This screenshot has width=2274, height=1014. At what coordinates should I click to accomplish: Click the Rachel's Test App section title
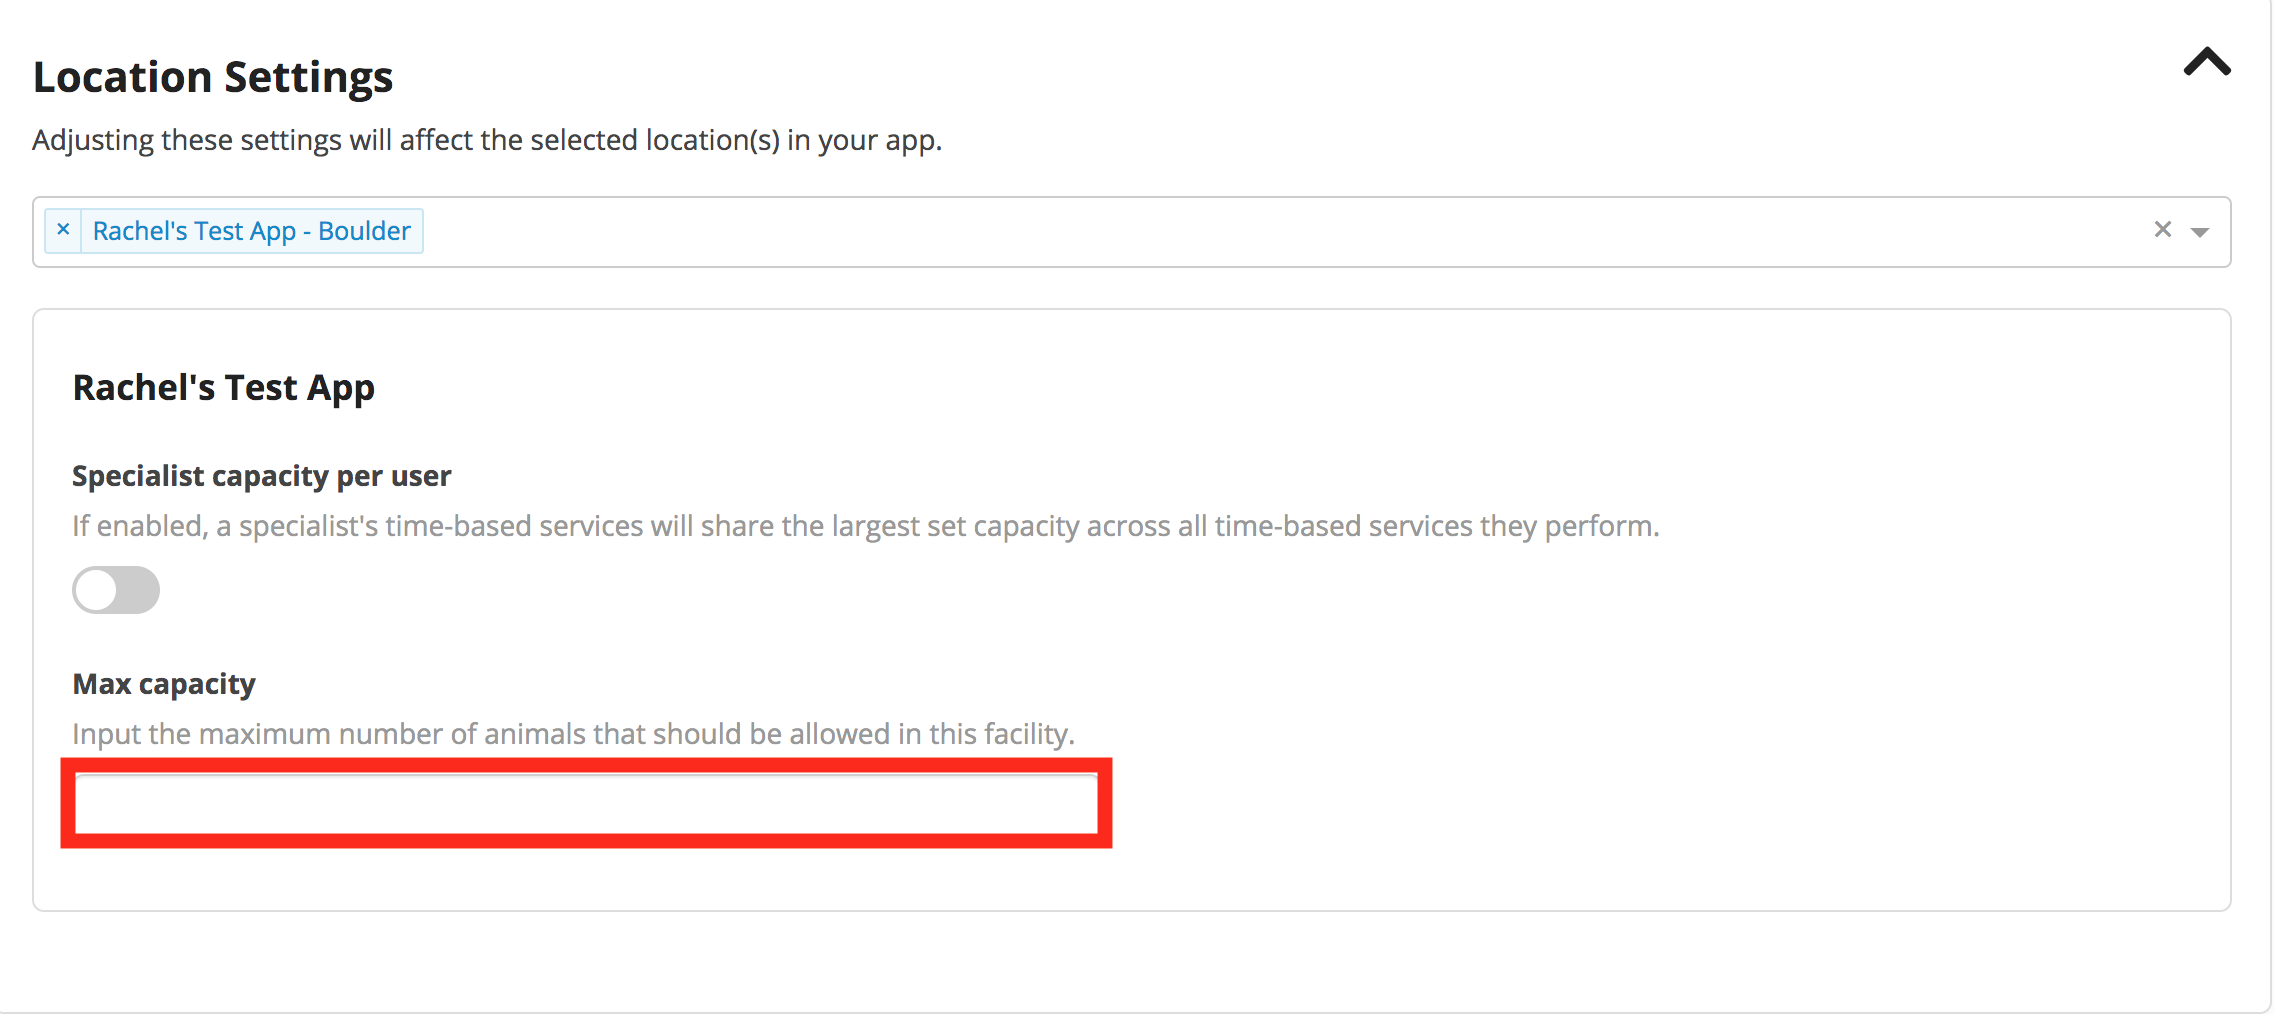222,387
